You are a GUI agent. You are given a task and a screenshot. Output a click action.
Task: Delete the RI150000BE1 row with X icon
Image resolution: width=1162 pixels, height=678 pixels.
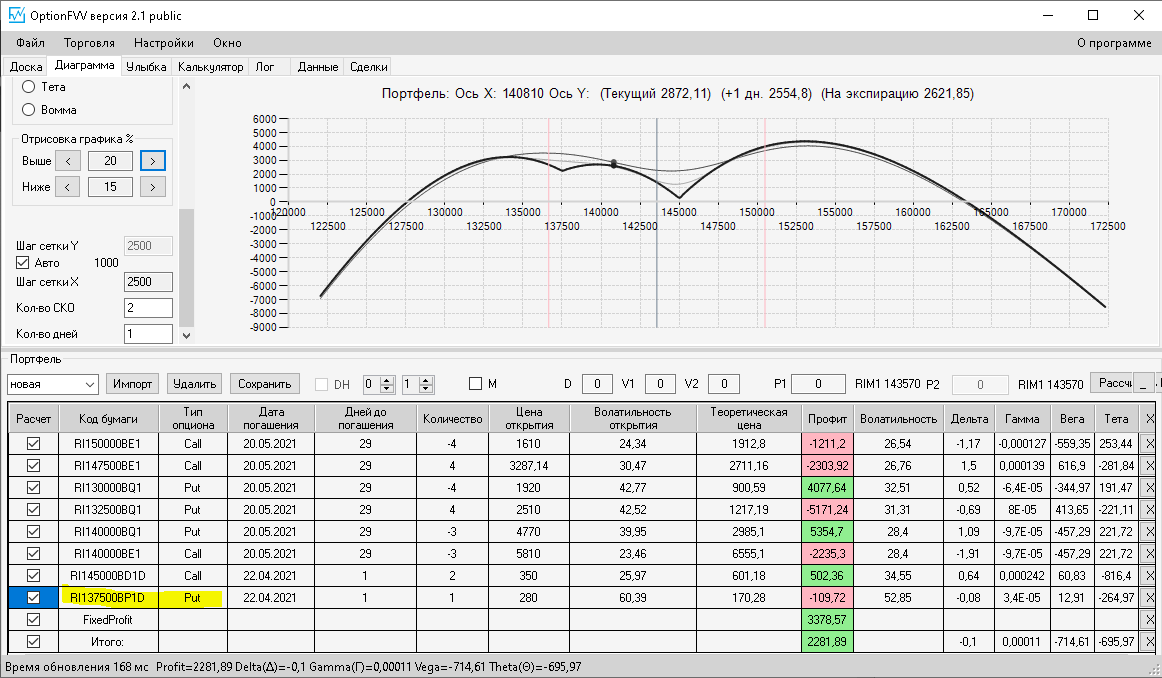pos(1149,444)
